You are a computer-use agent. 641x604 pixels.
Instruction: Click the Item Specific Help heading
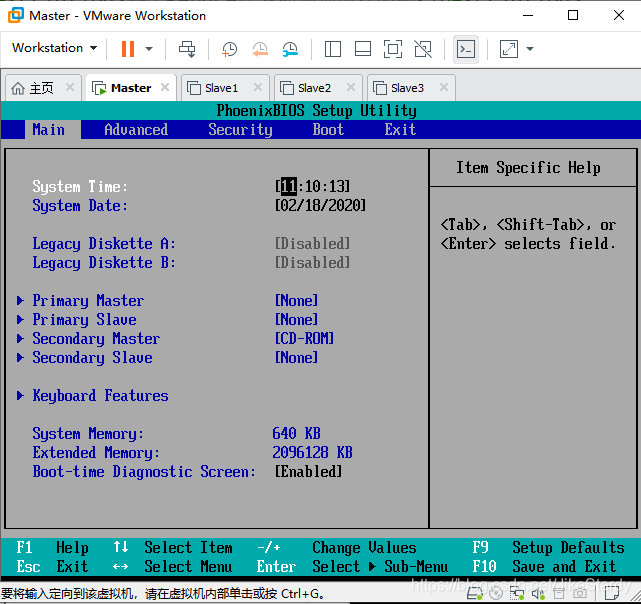[x=528, y=168]
